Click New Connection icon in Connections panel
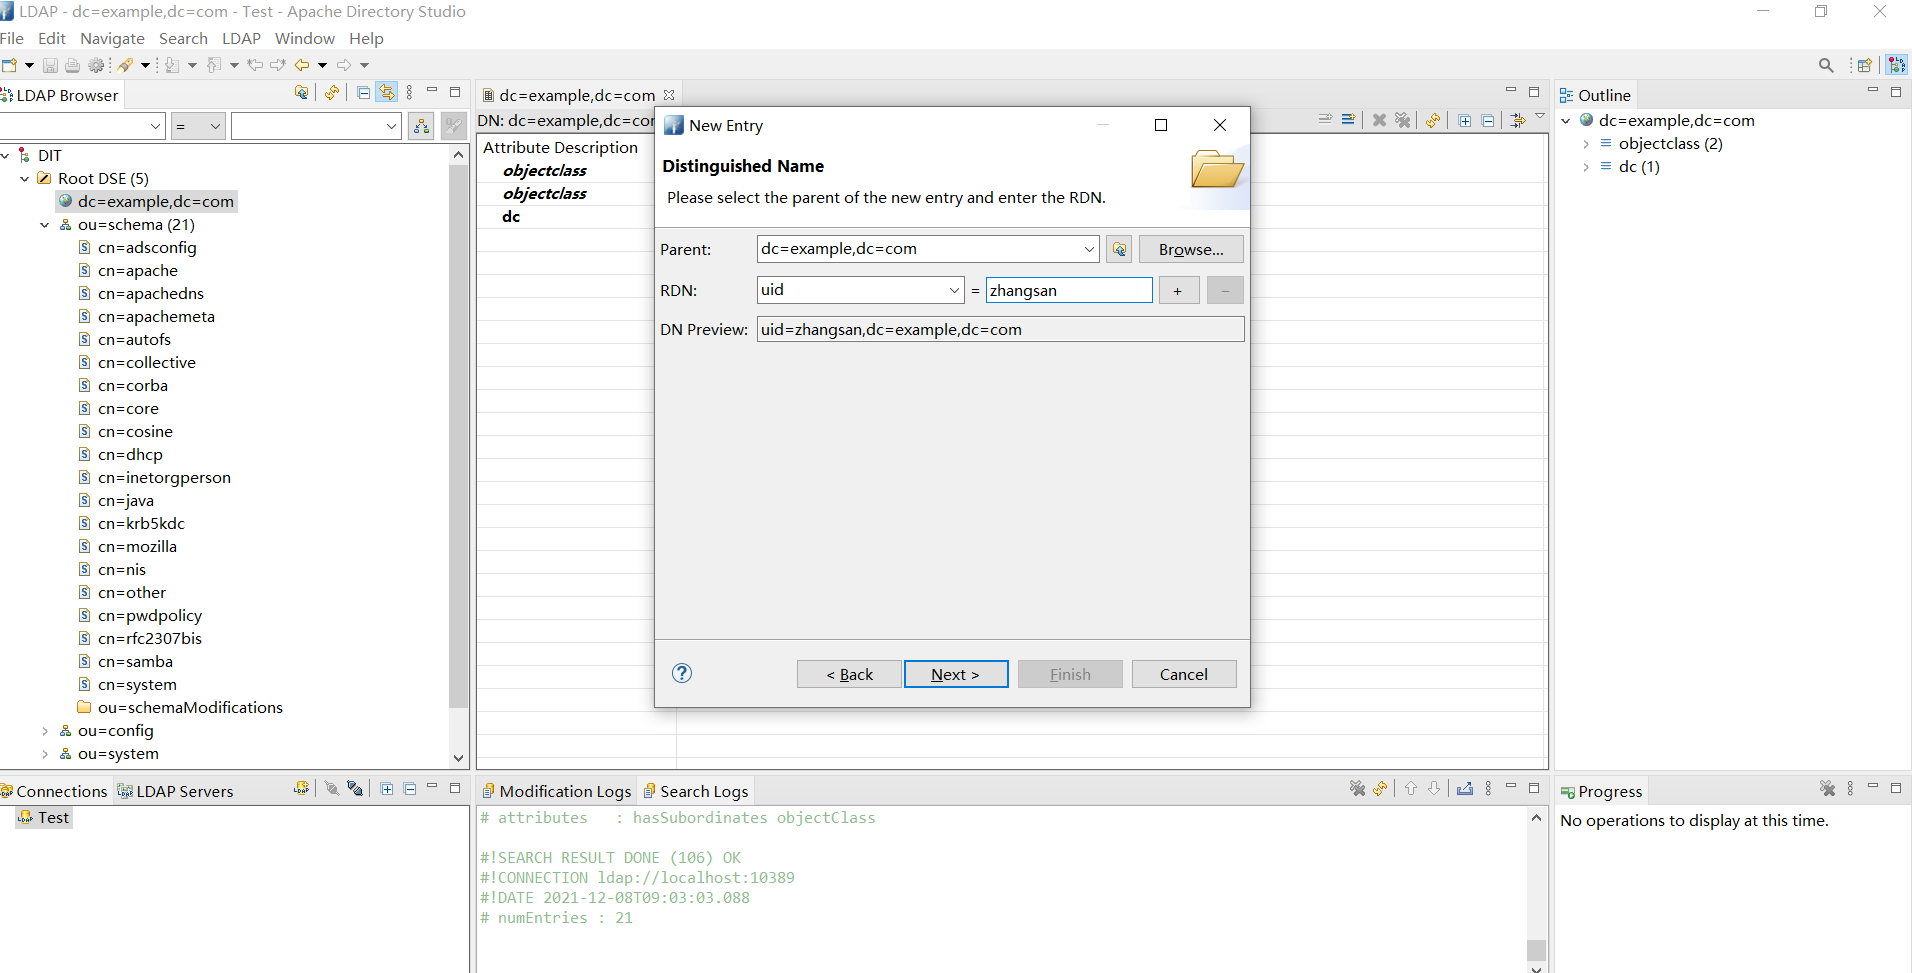This screenshot has height=973, width=1912. pos(301,788)
